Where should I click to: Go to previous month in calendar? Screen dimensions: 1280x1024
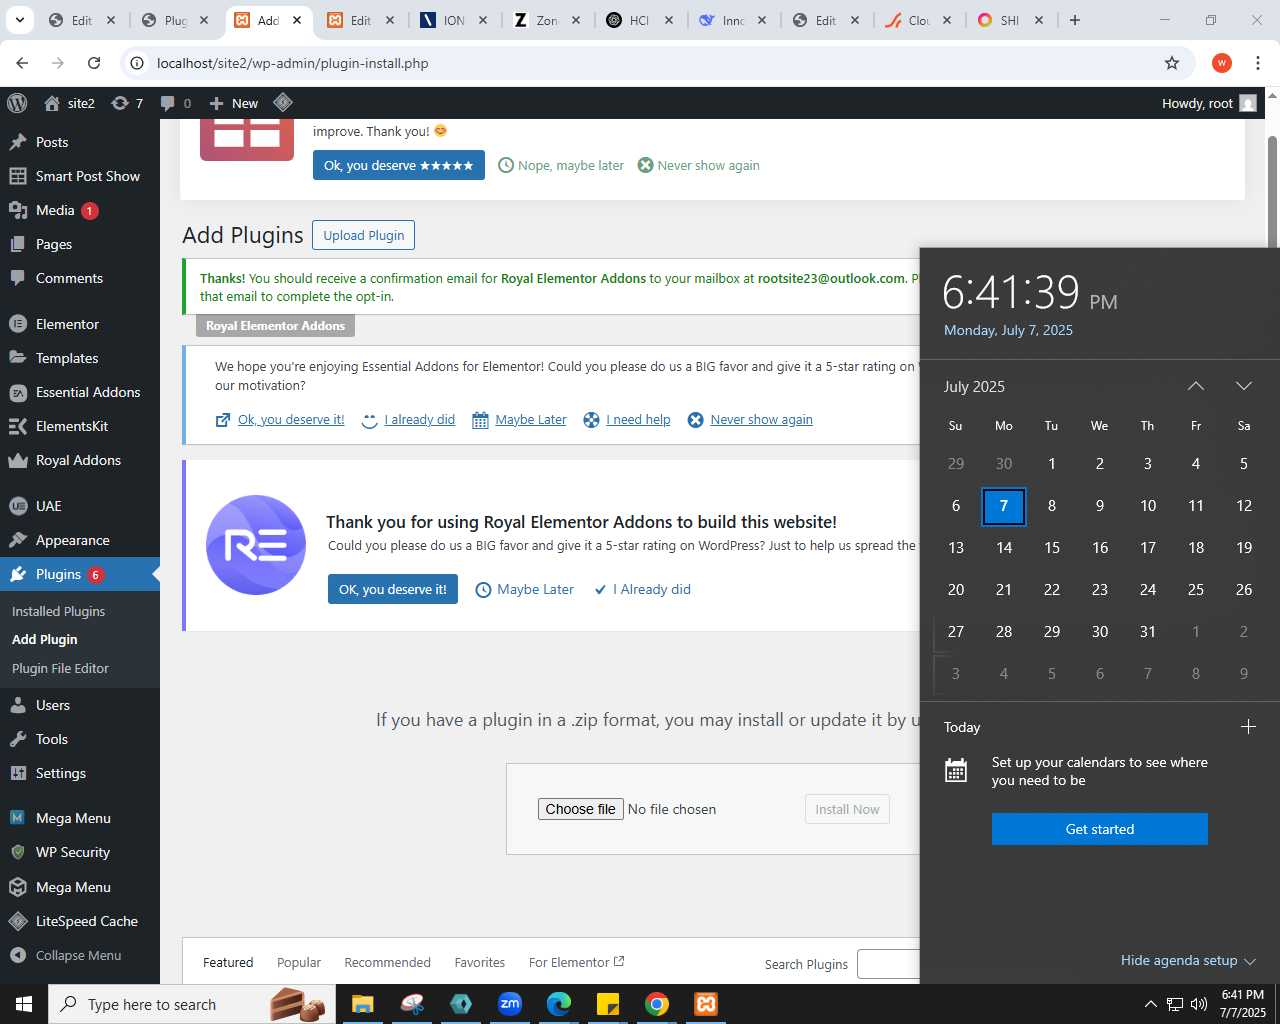[1196, 386]
